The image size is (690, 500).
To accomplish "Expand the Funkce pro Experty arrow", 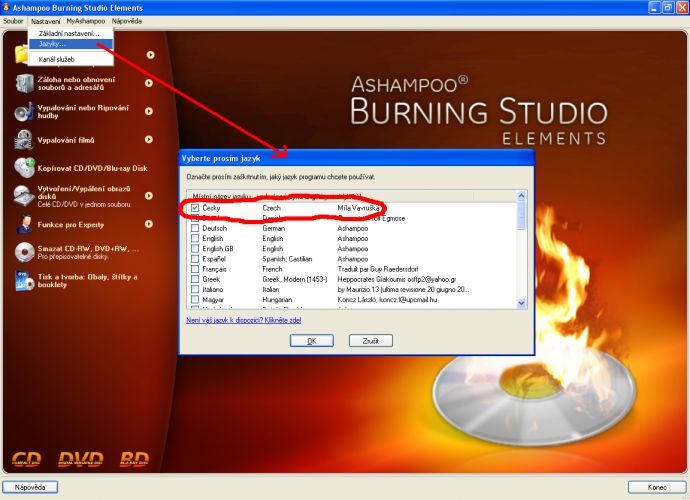I will [x=149, y=224].
